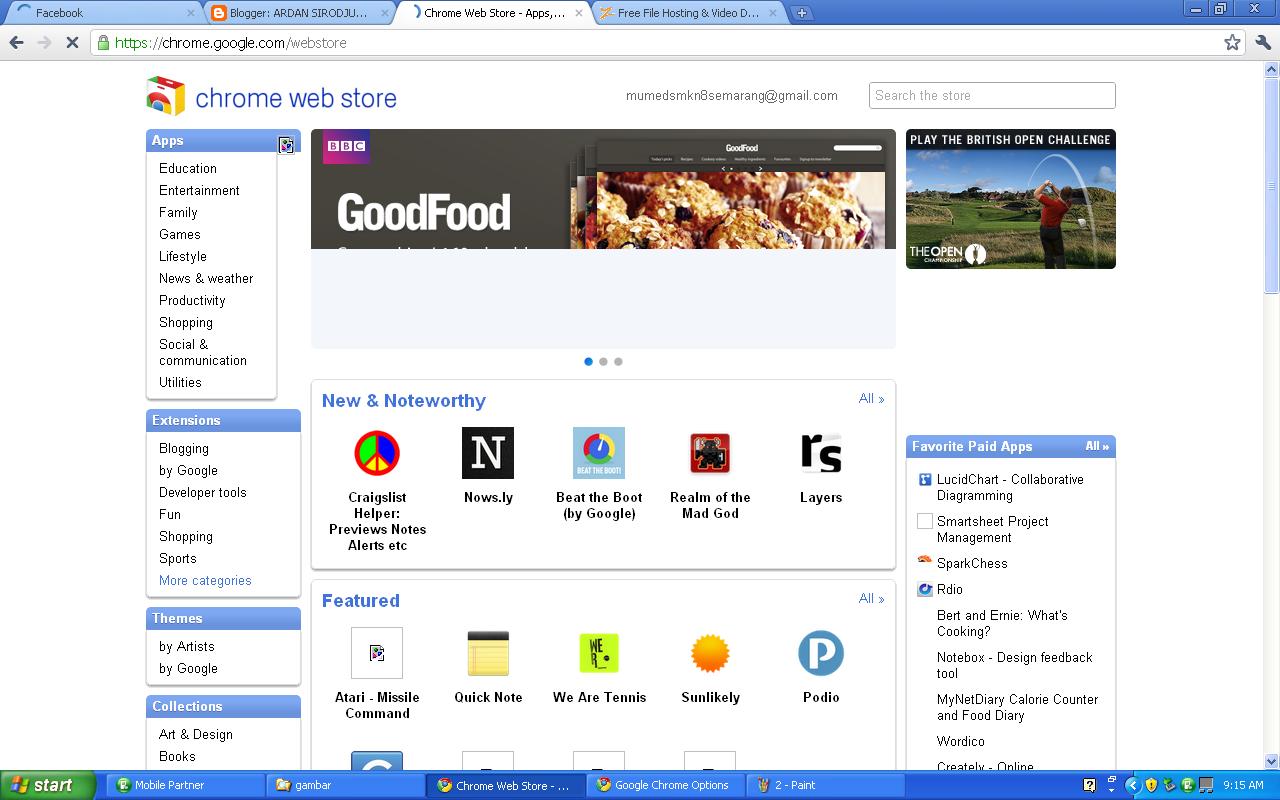Viewport: 1280px width, 800px height.
Task: Open the Layers extension icon
Action: click(821, 453)
